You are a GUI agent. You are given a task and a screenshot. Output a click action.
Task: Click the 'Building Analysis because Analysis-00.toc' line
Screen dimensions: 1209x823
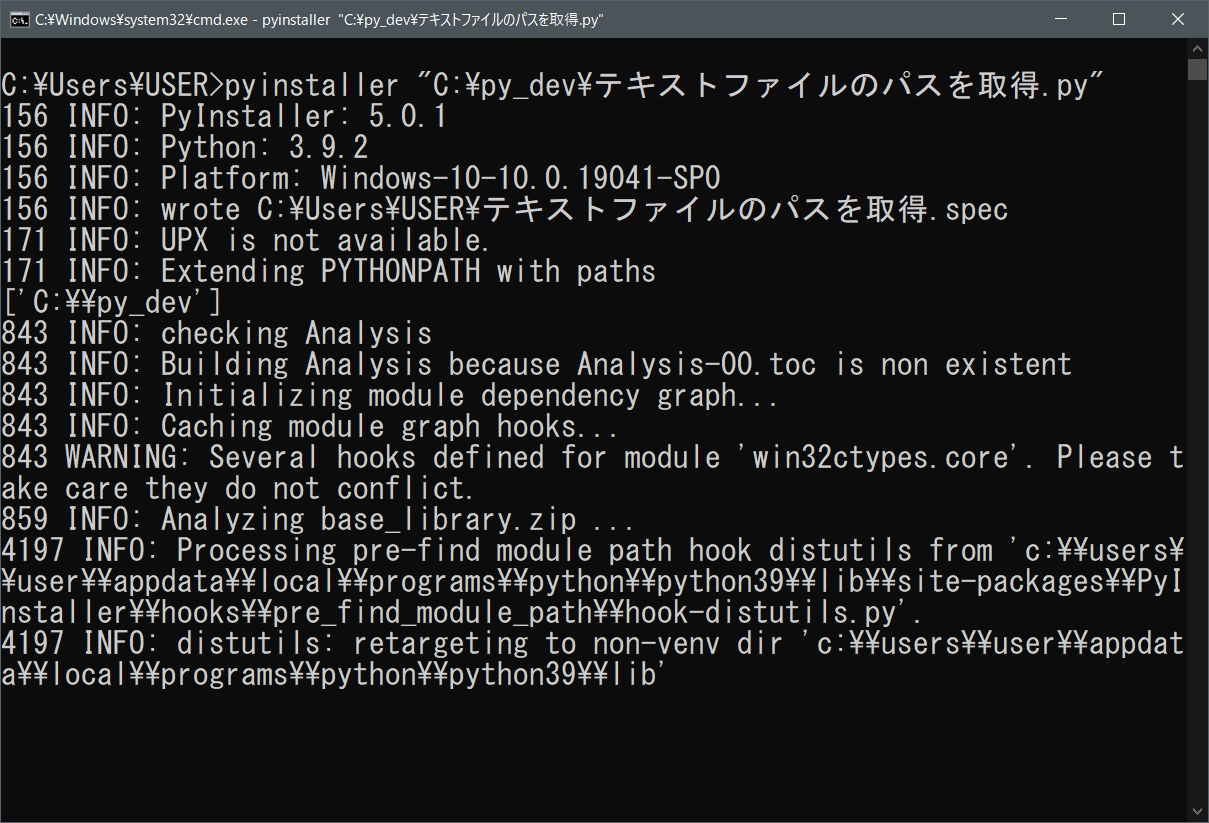click(x=537, y=364)
